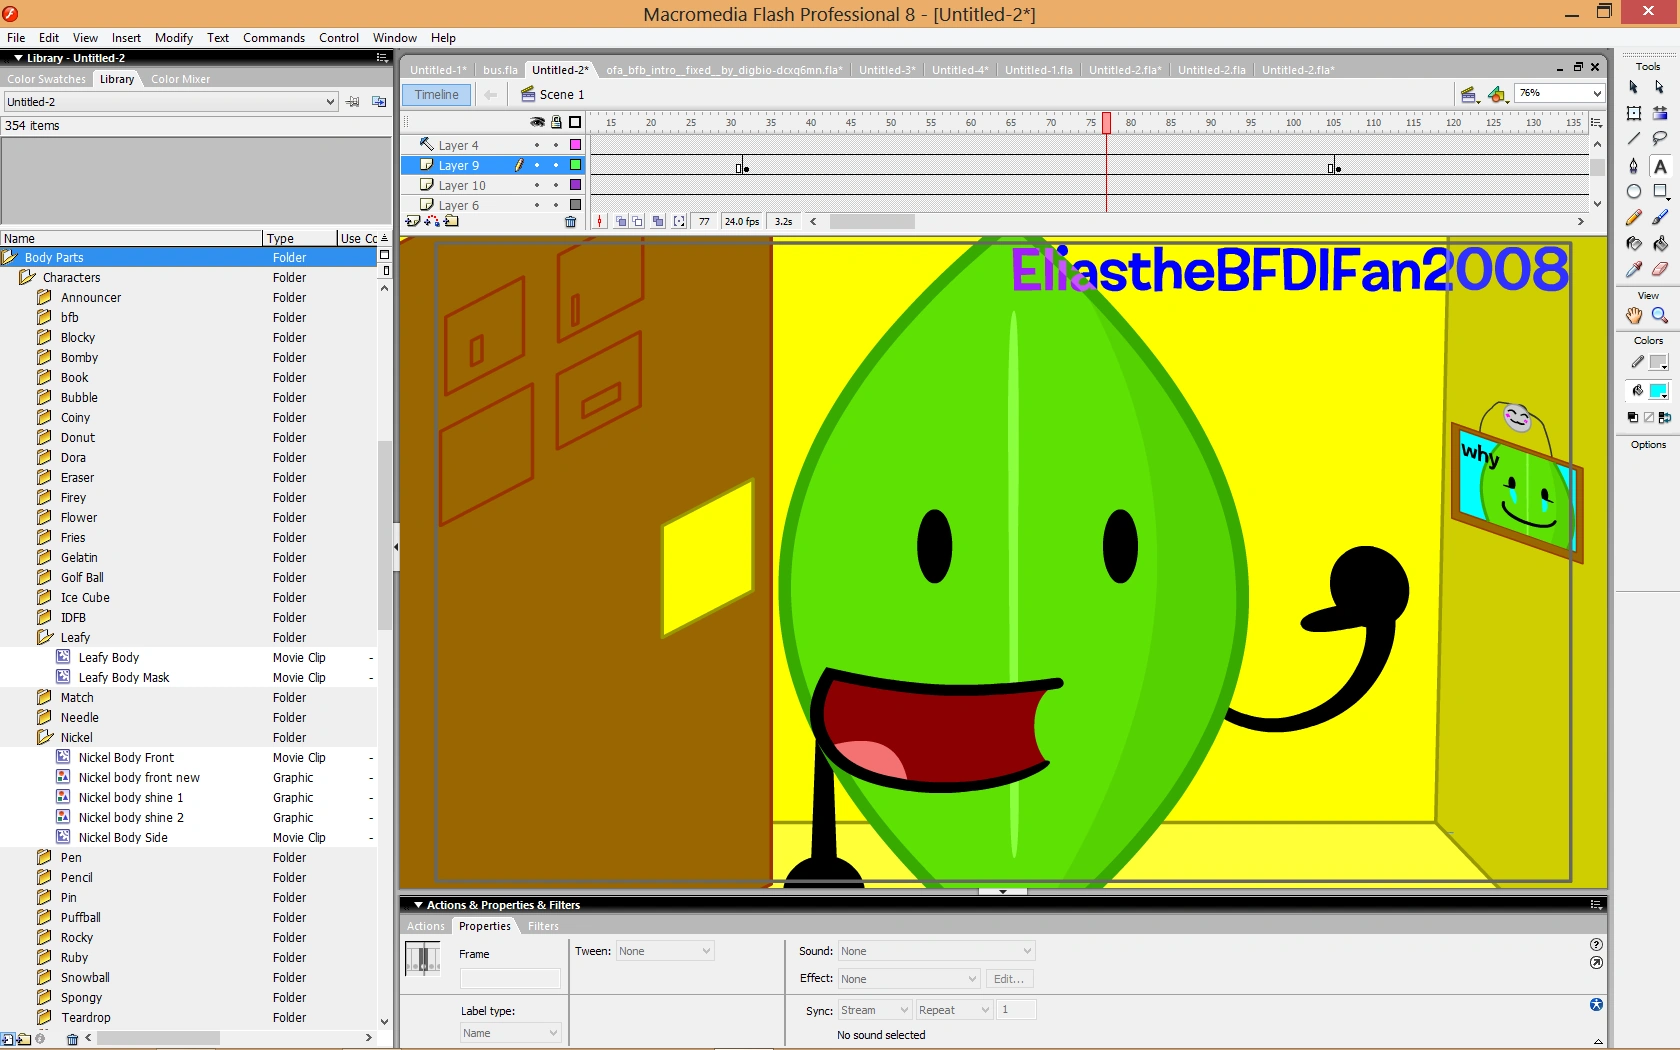1680x1050 pixels.
Task: Switch to the Actions panel
Action: pos(424,926)
